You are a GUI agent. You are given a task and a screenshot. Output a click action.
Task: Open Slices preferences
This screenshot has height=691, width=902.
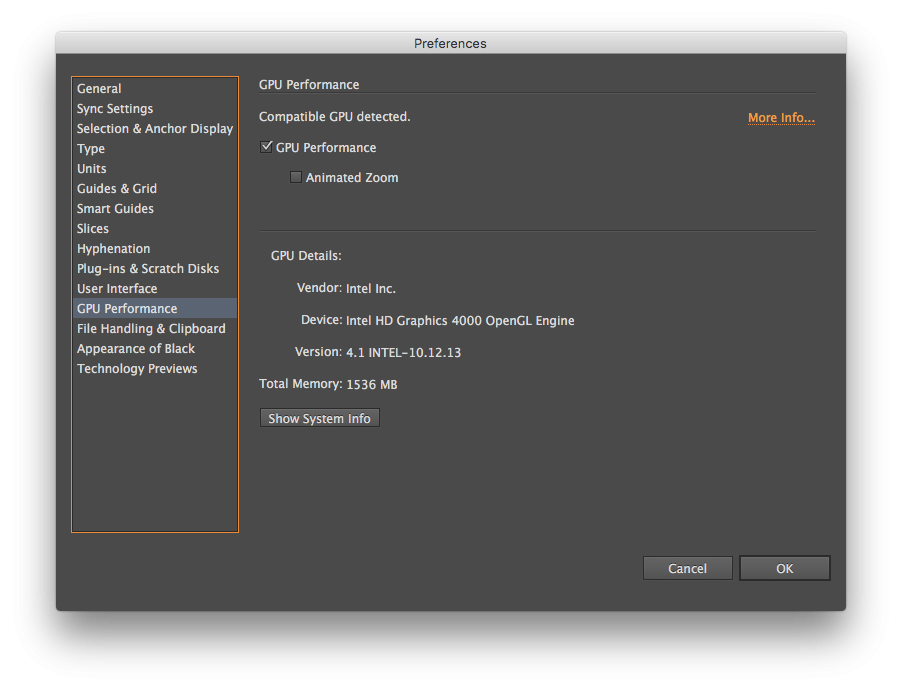(155, 228)
